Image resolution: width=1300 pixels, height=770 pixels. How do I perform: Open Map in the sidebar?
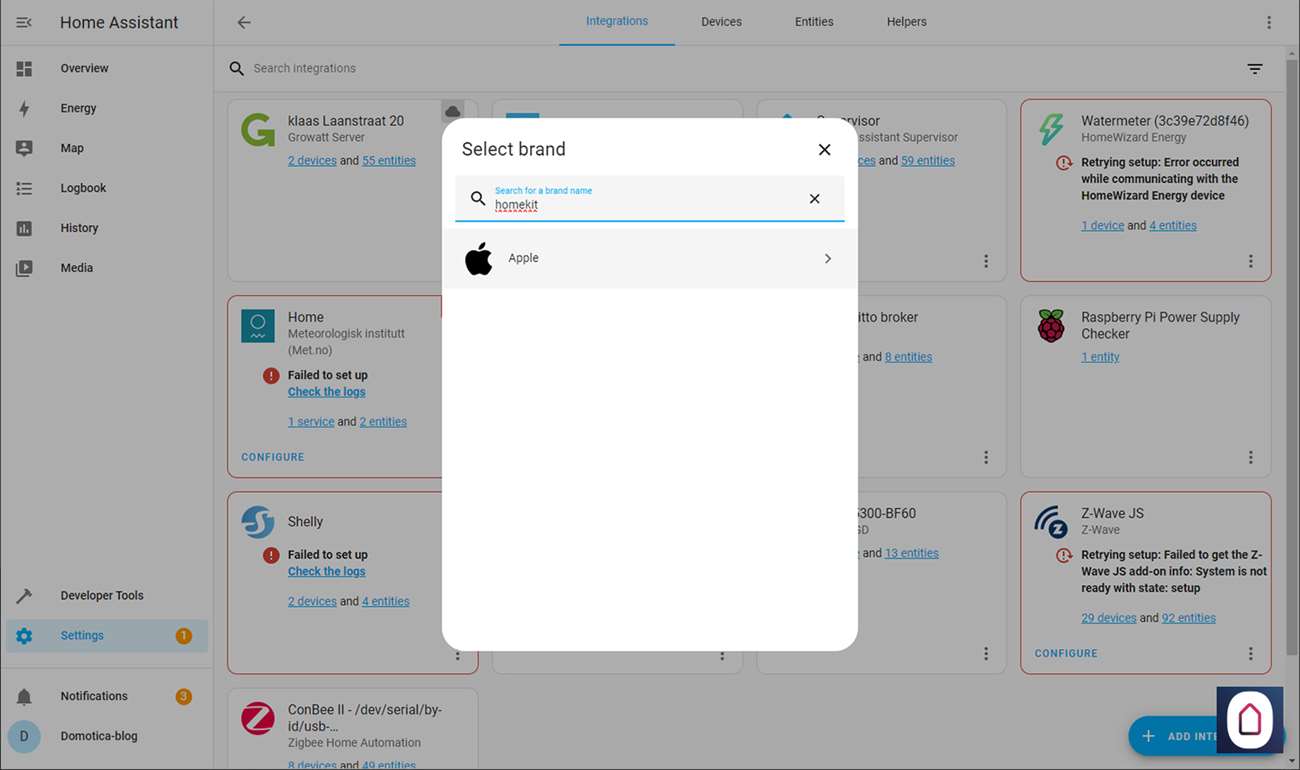coord(107,148)
